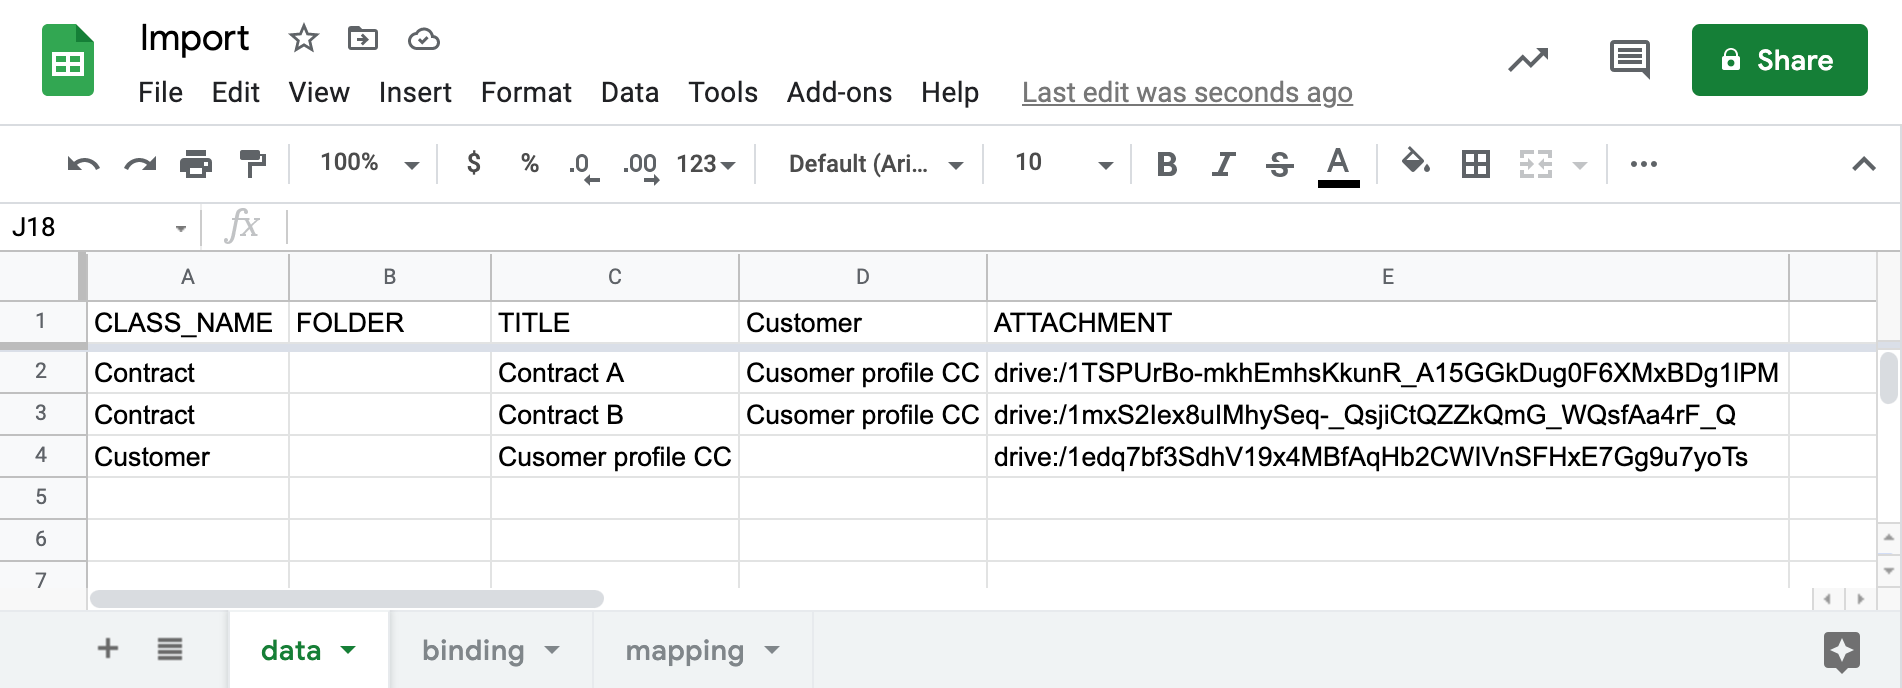The image size is (1902, 688).
Task: Click the undo arrow icon
Action: point(83,164)
